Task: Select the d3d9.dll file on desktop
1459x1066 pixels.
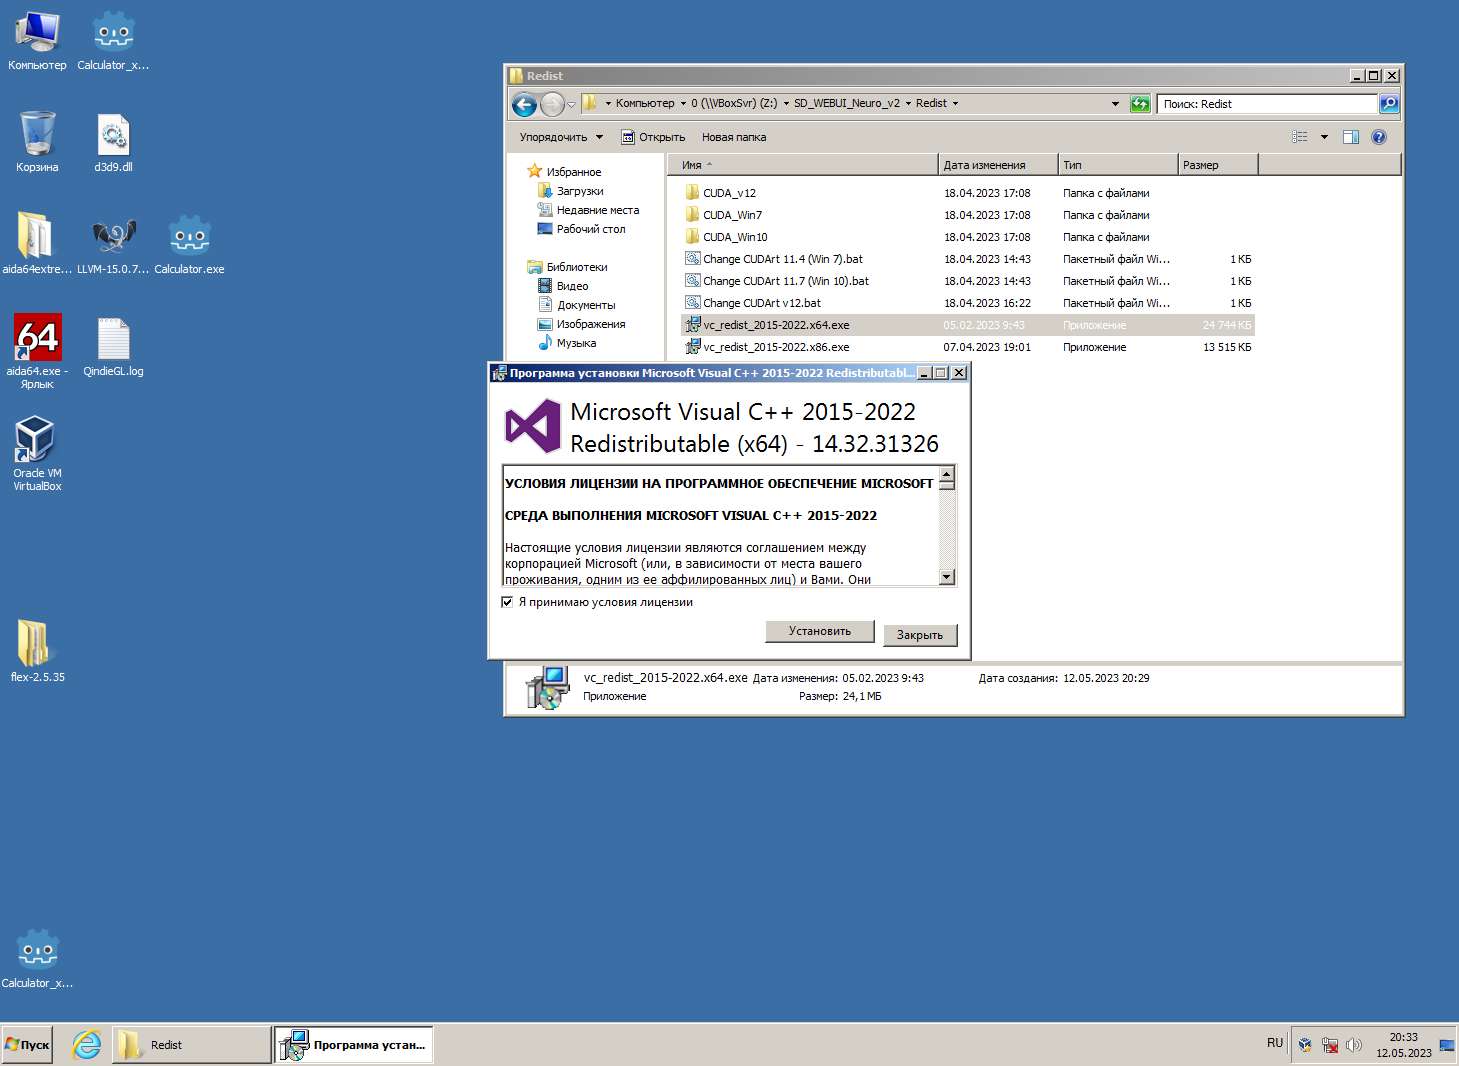Action: [x=113, y=141]
